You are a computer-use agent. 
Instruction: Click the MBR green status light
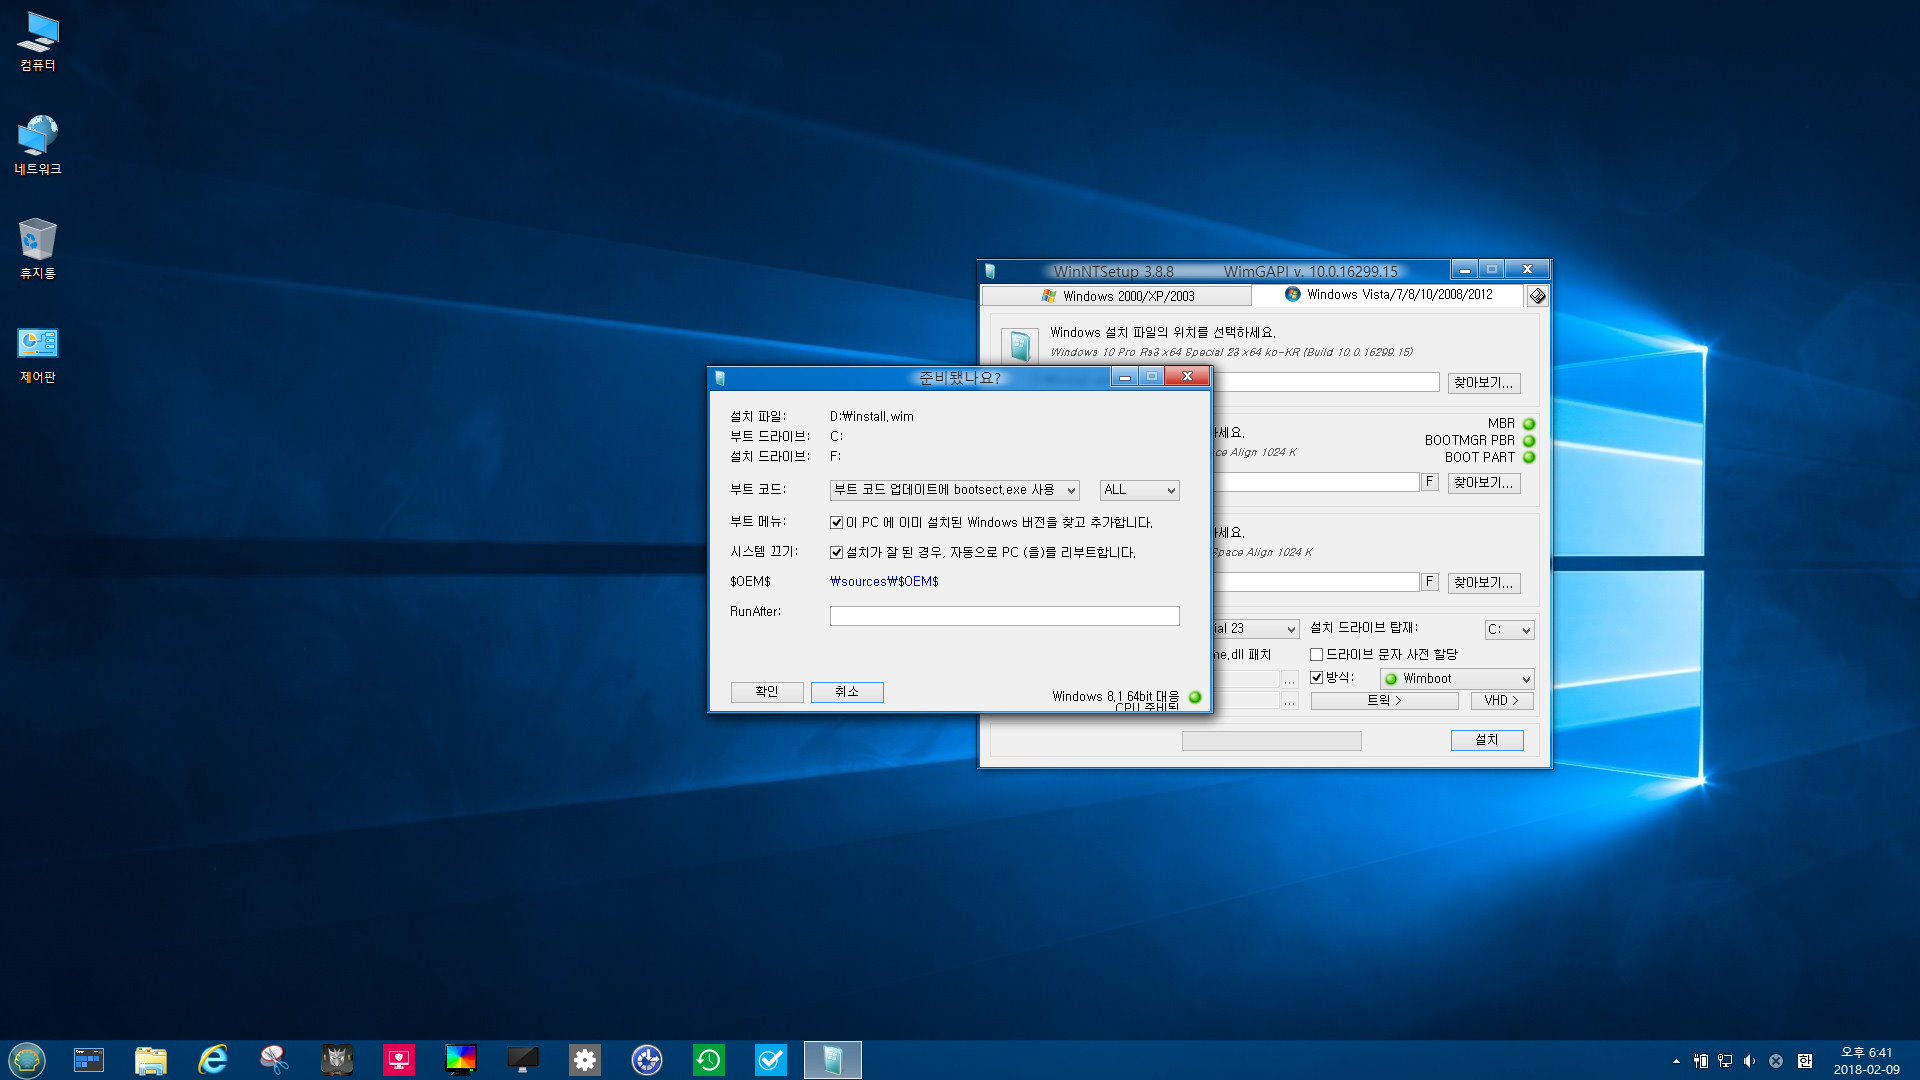[x=1529, y=424]
